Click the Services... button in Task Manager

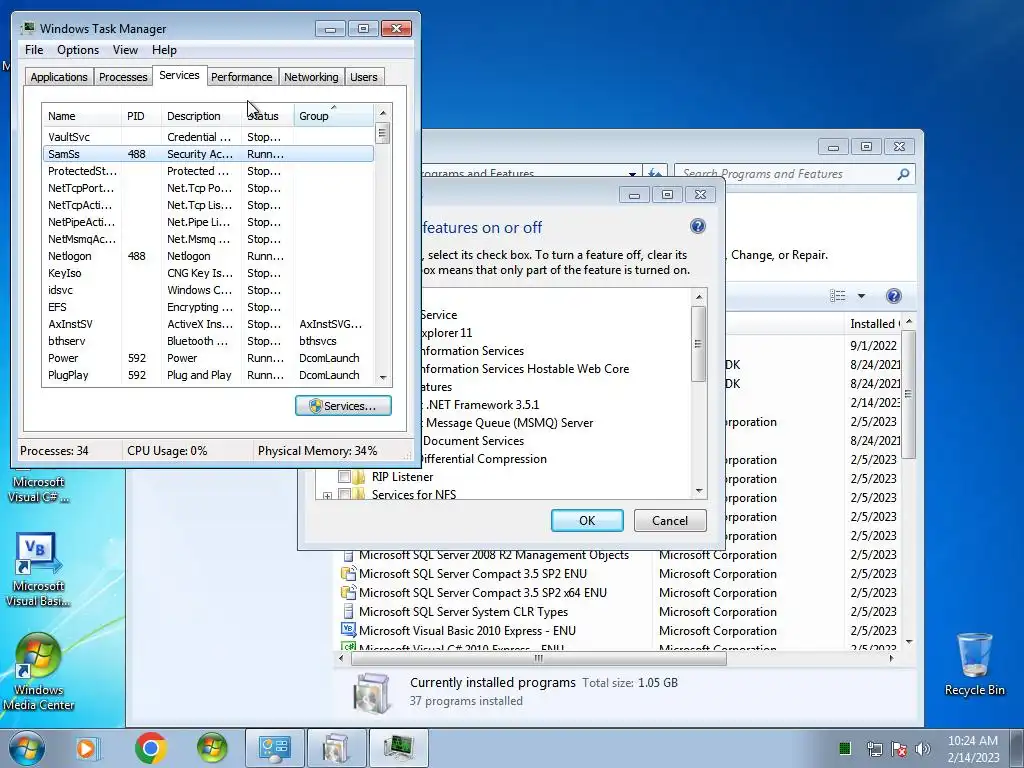pos(343,406)
